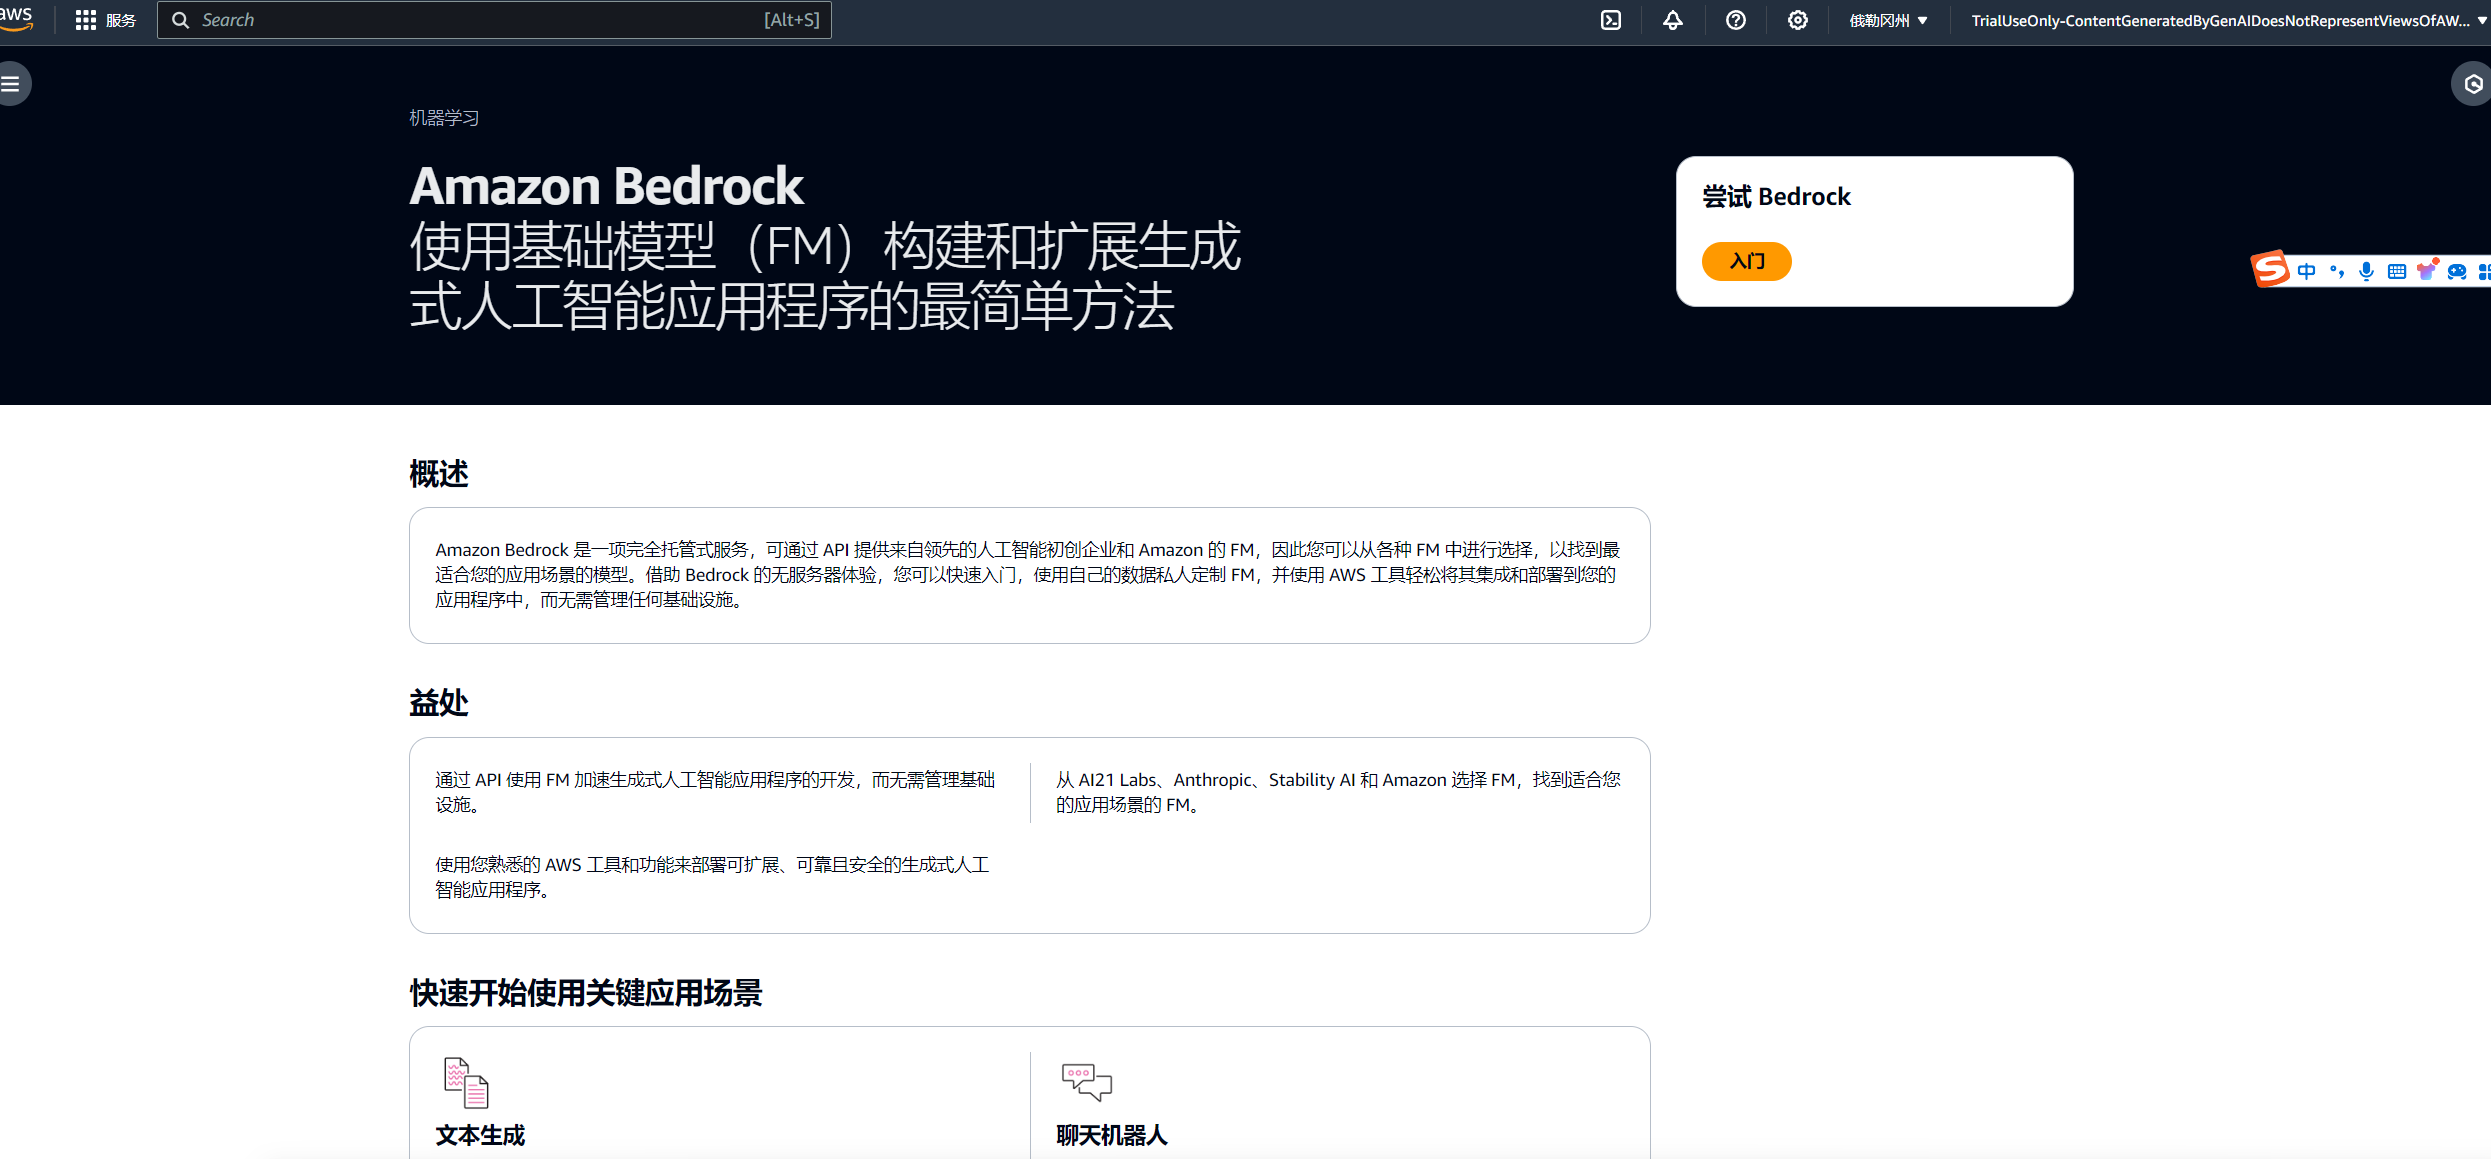Open the Sogou toolbox grid icon

click(x=2484, y=271)
